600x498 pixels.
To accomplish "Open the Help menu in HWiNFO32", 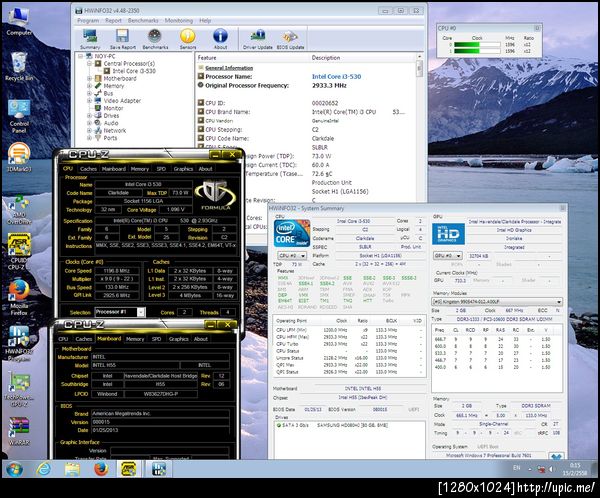I will 205,21.
